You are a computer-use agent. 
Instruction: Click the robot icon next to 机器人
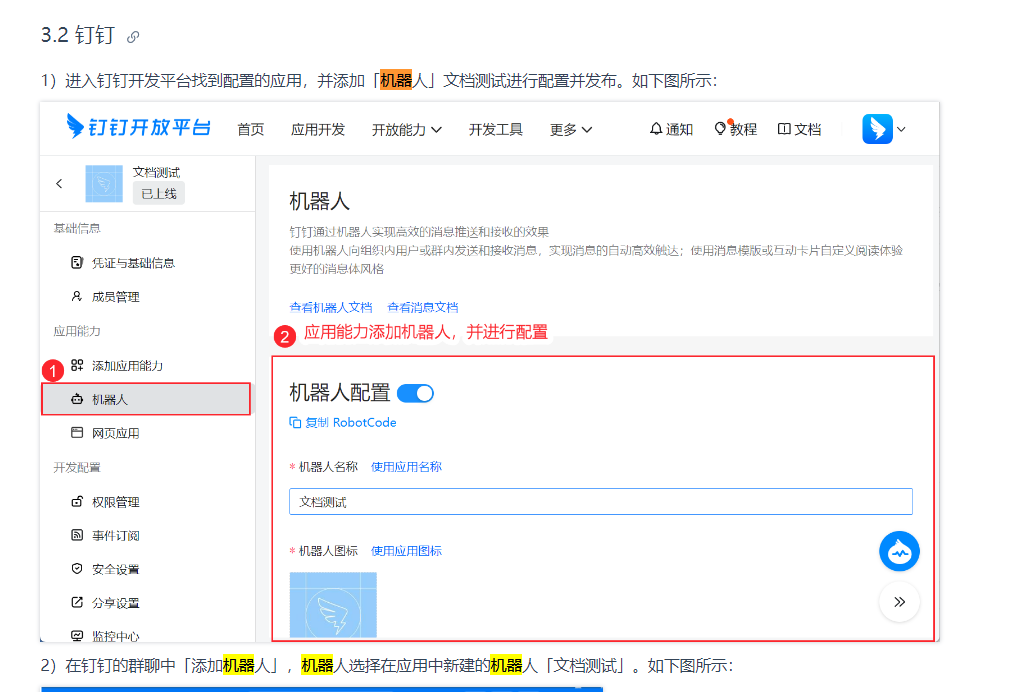click(x=77, y=399)
